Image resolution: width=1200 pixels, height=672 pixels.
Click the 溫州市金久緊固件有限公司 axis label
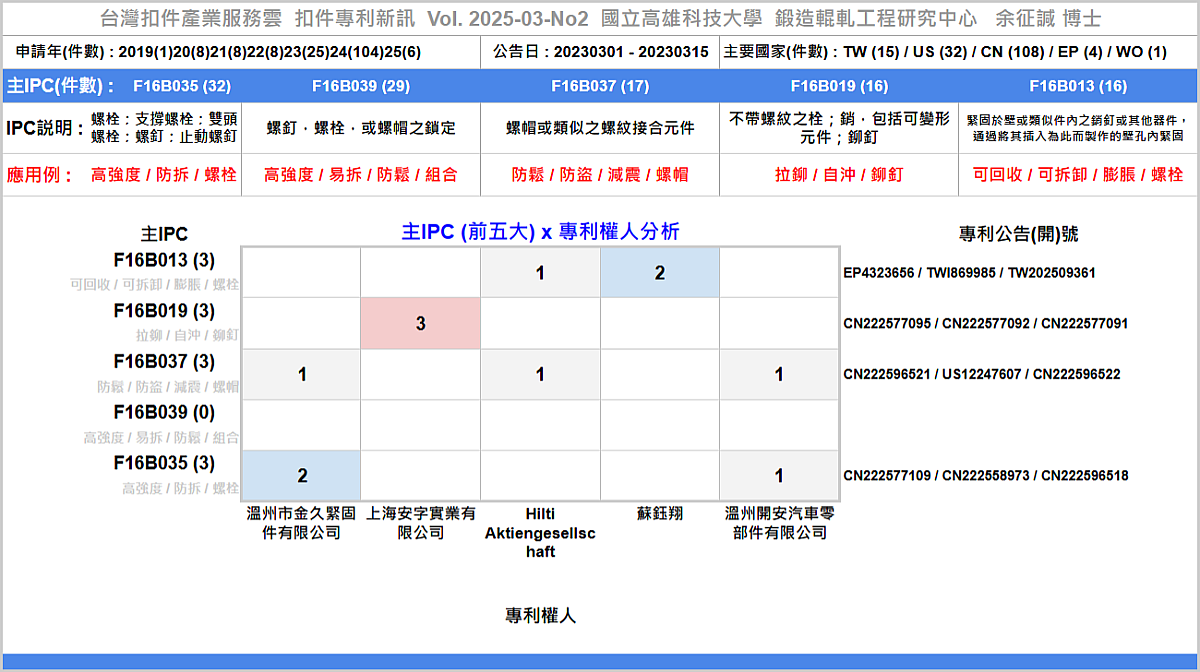(x=301, y=523)
